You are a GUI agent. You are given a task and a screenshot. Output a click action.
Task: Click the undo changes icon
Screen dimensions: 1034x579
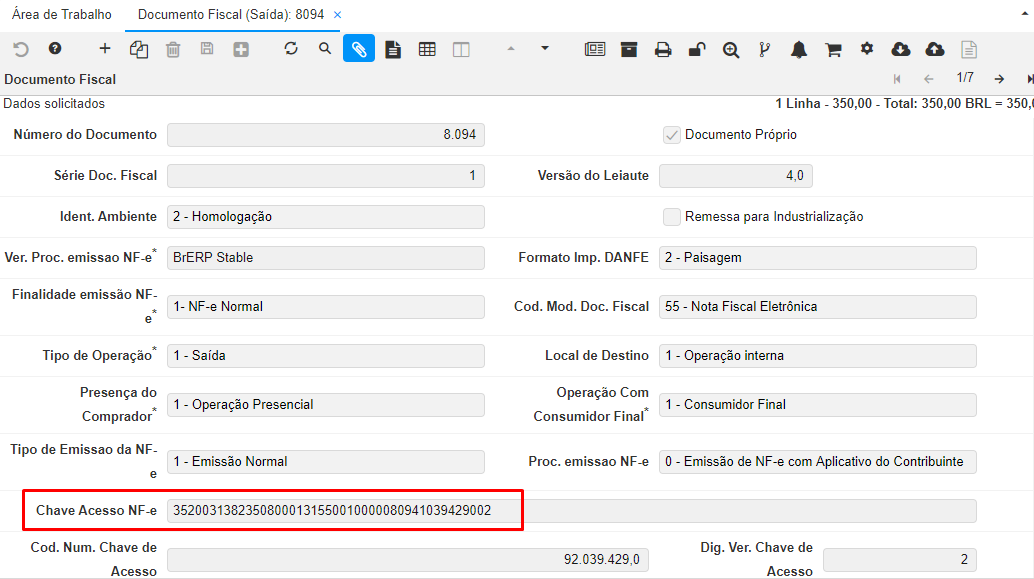(x=21, y=49)
